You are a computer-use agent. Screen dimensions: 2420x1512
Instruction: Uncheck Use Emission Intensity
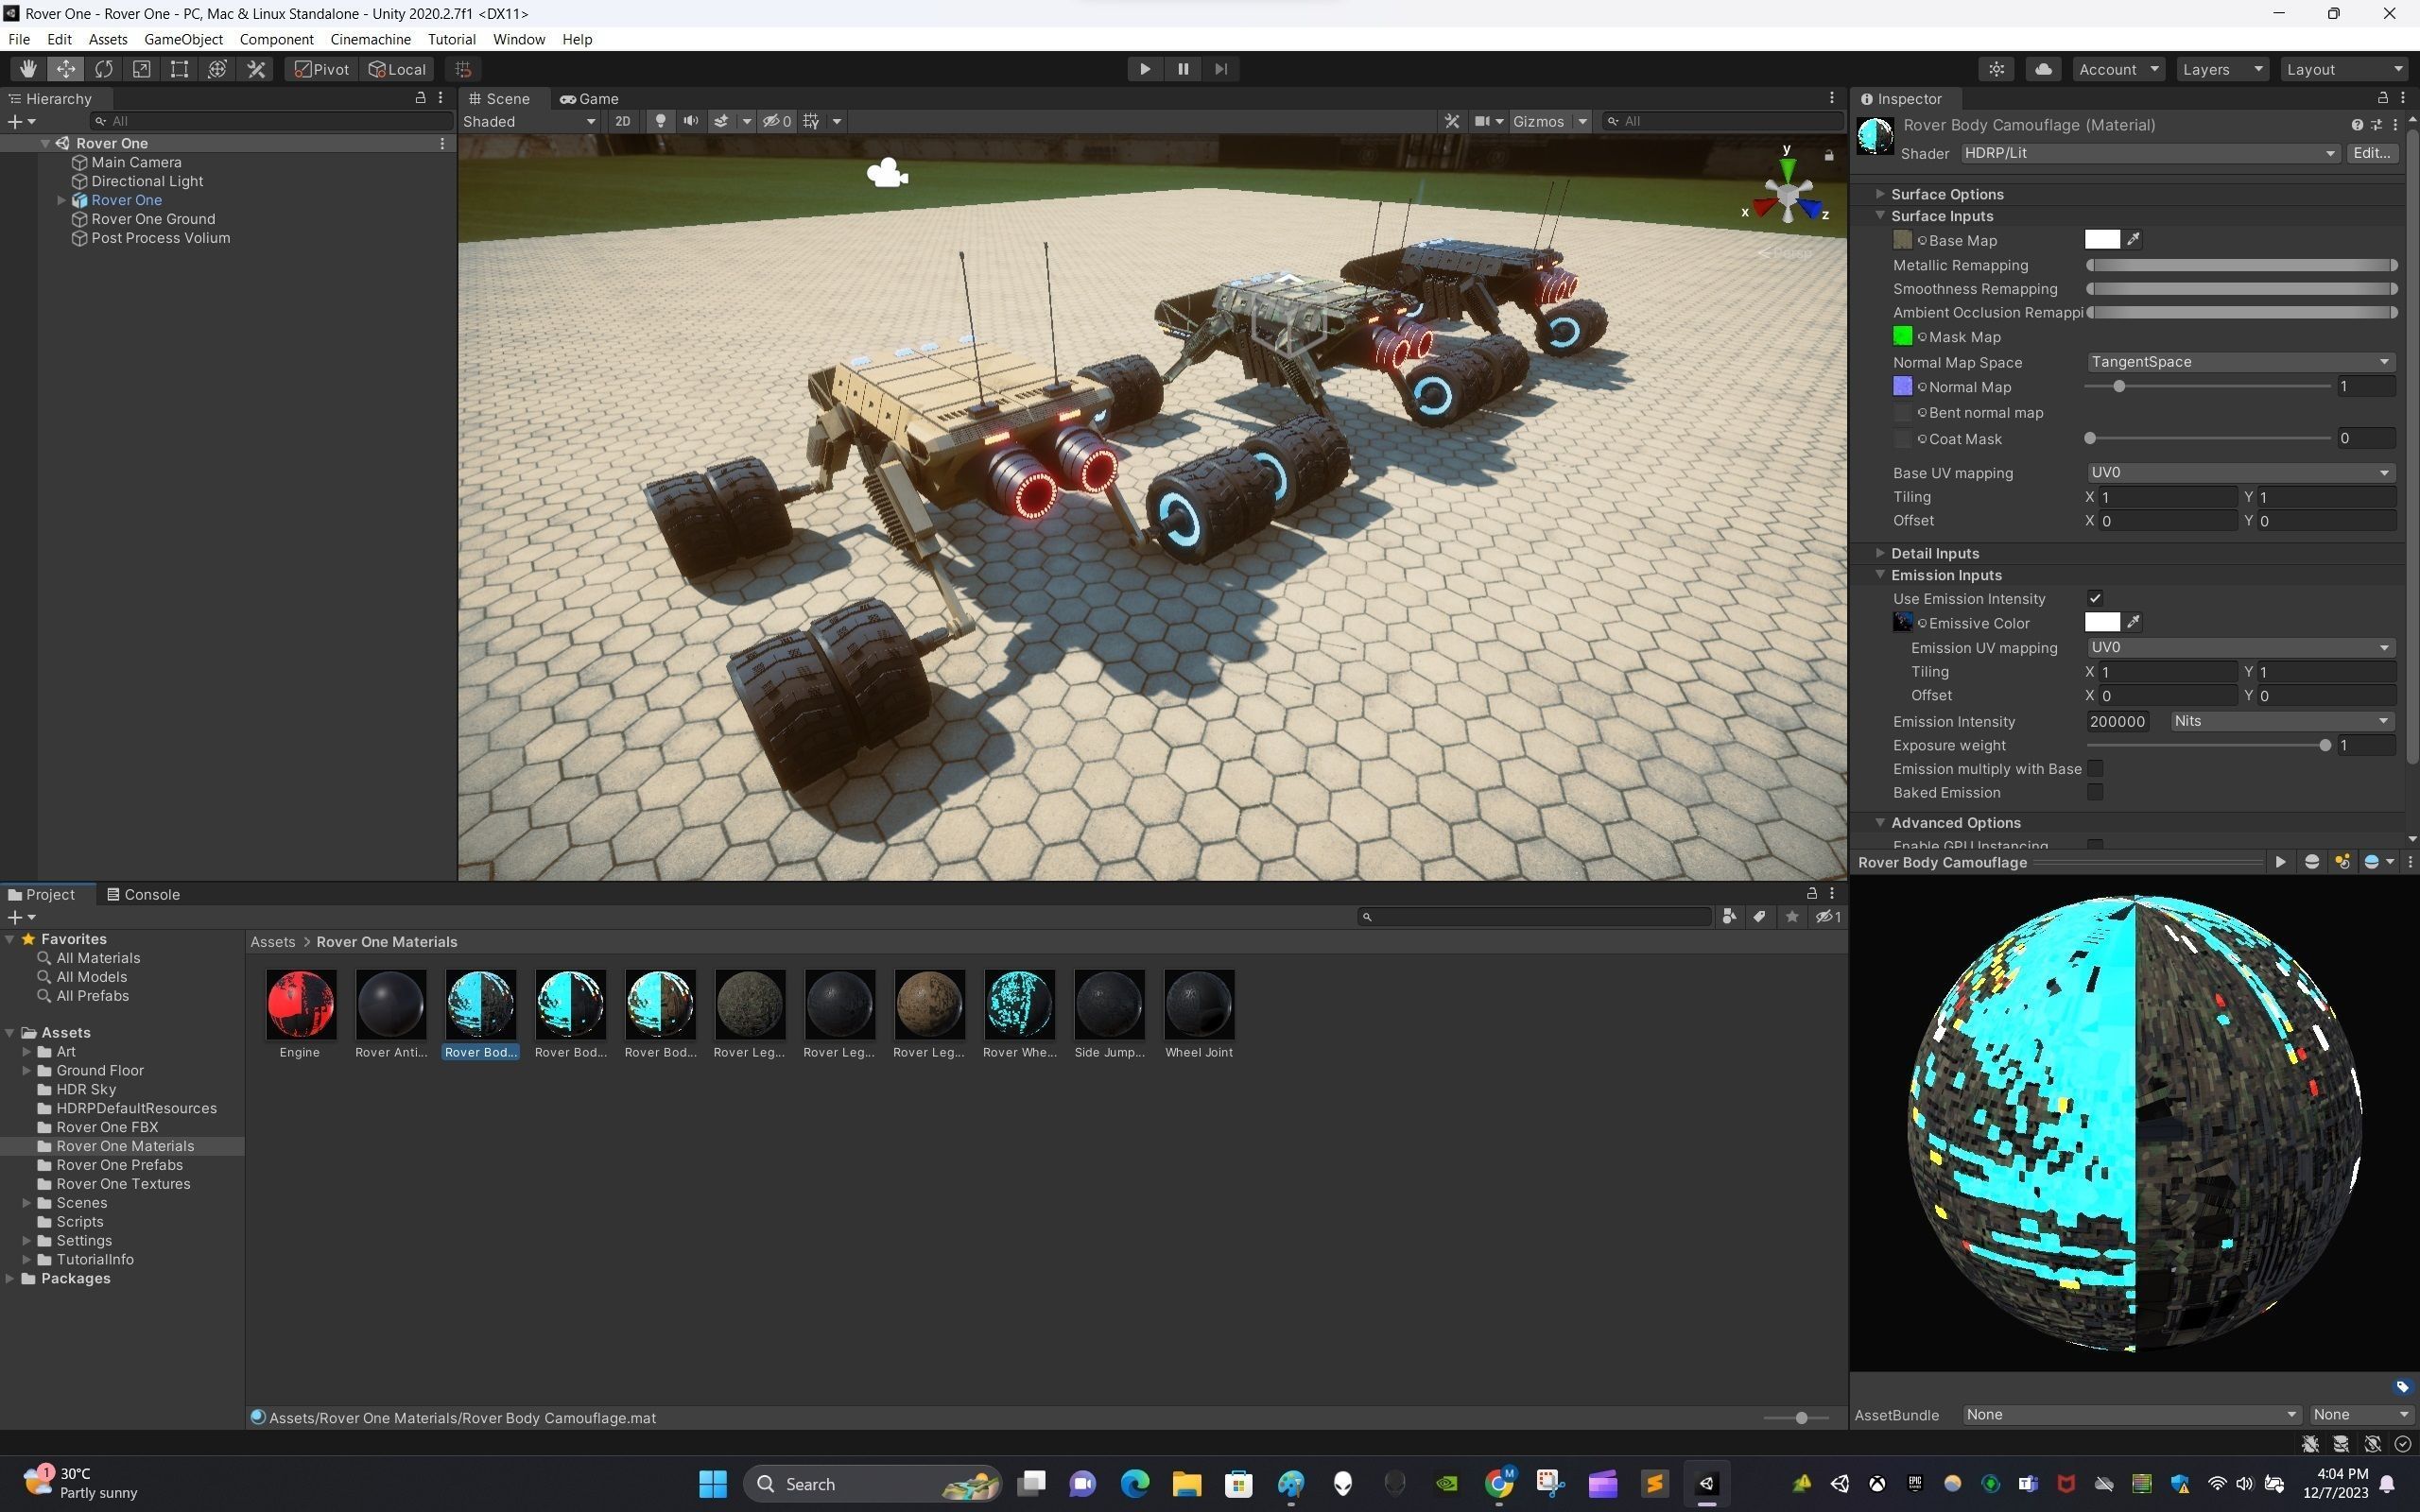pos(2094,598)
